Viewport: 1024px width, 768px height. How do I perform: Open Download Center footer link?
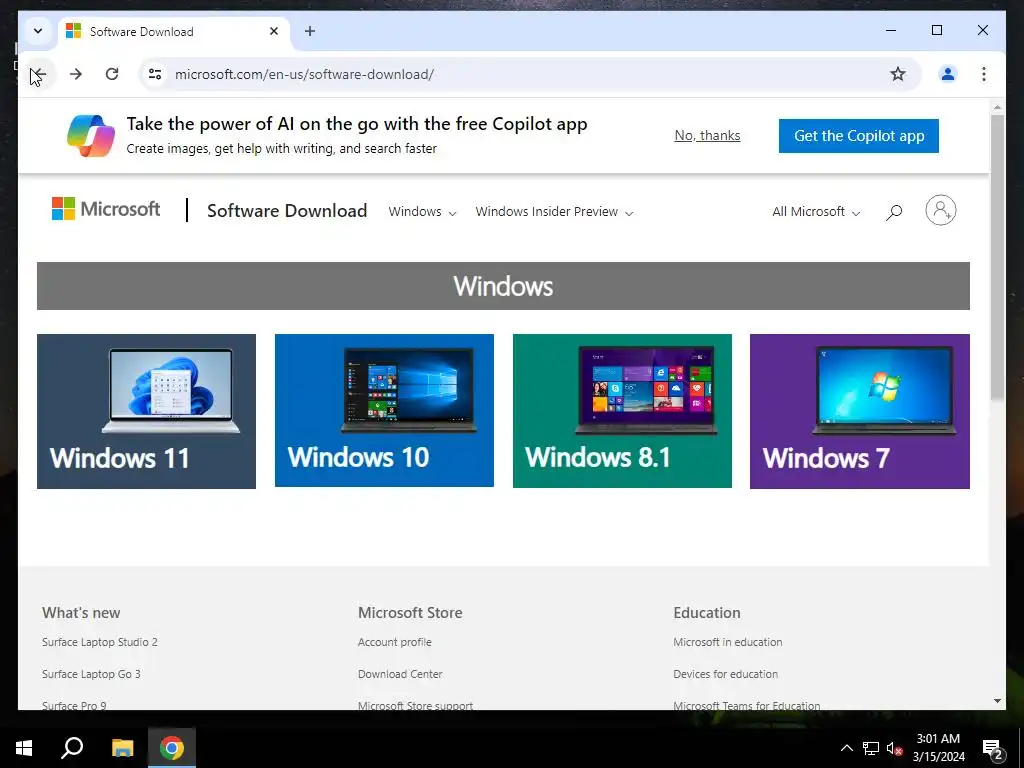point(400,674)
